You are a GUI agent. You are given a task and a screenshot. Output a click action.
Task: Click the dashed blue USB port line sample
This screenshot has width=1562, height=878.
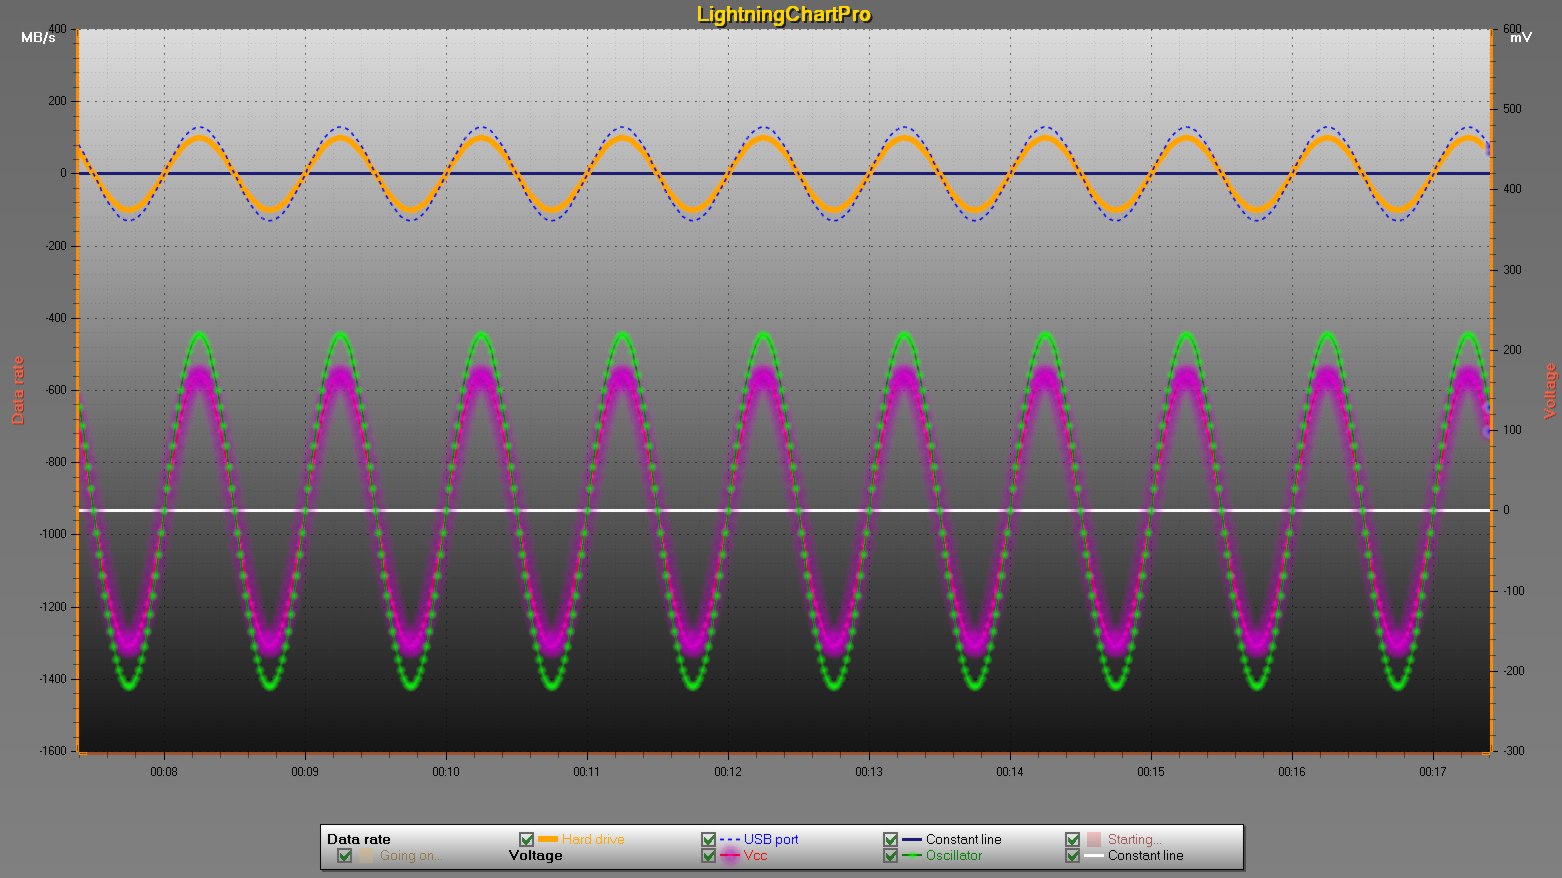click(730, 839)
